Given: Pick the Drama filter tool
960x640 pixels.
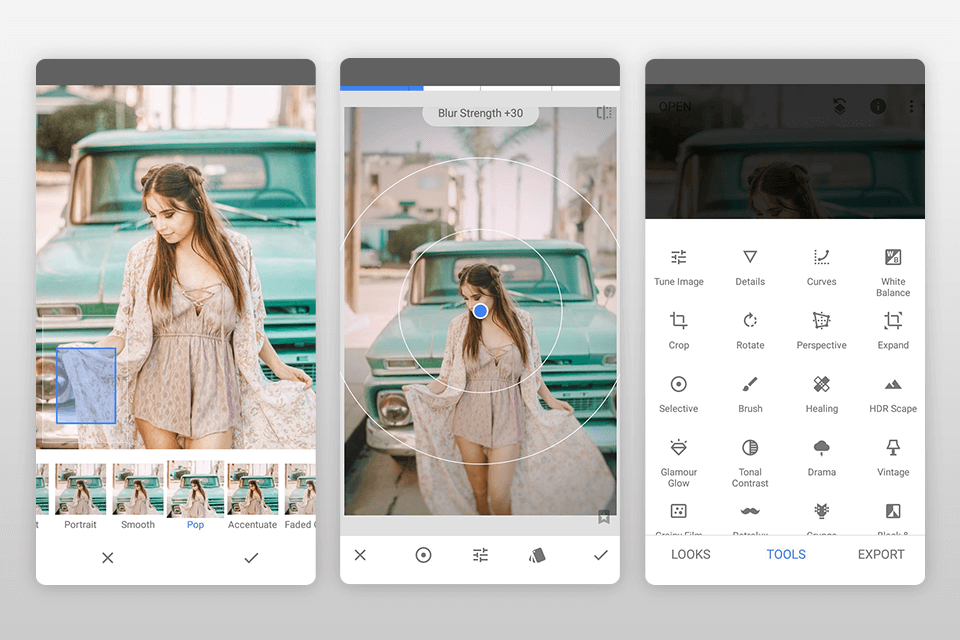Looking at the screenshot, I should point(821,456).
